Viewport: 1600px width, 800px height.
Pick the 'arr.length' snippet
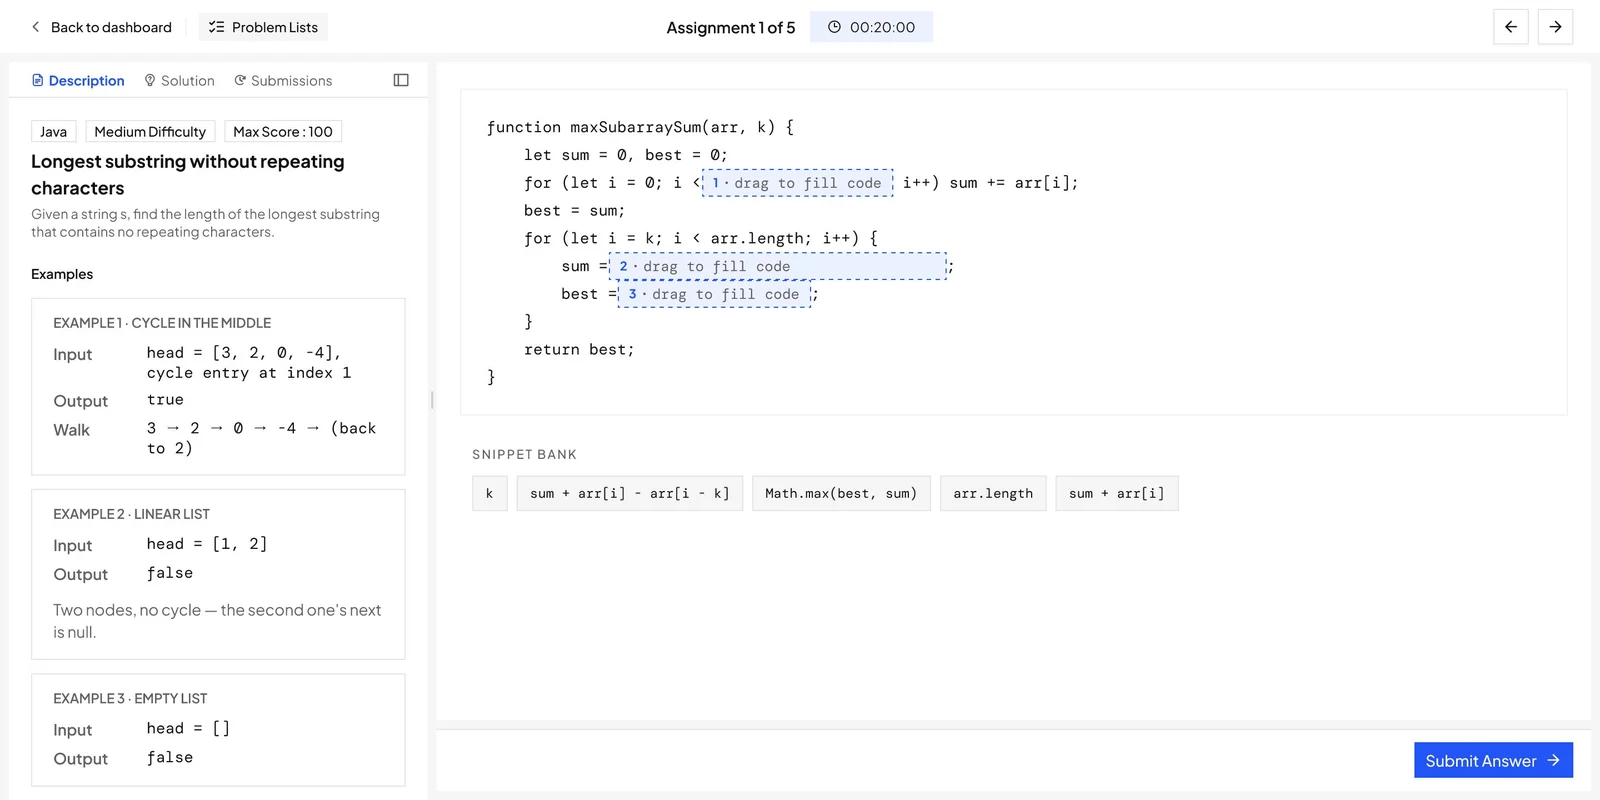(993, 494)
